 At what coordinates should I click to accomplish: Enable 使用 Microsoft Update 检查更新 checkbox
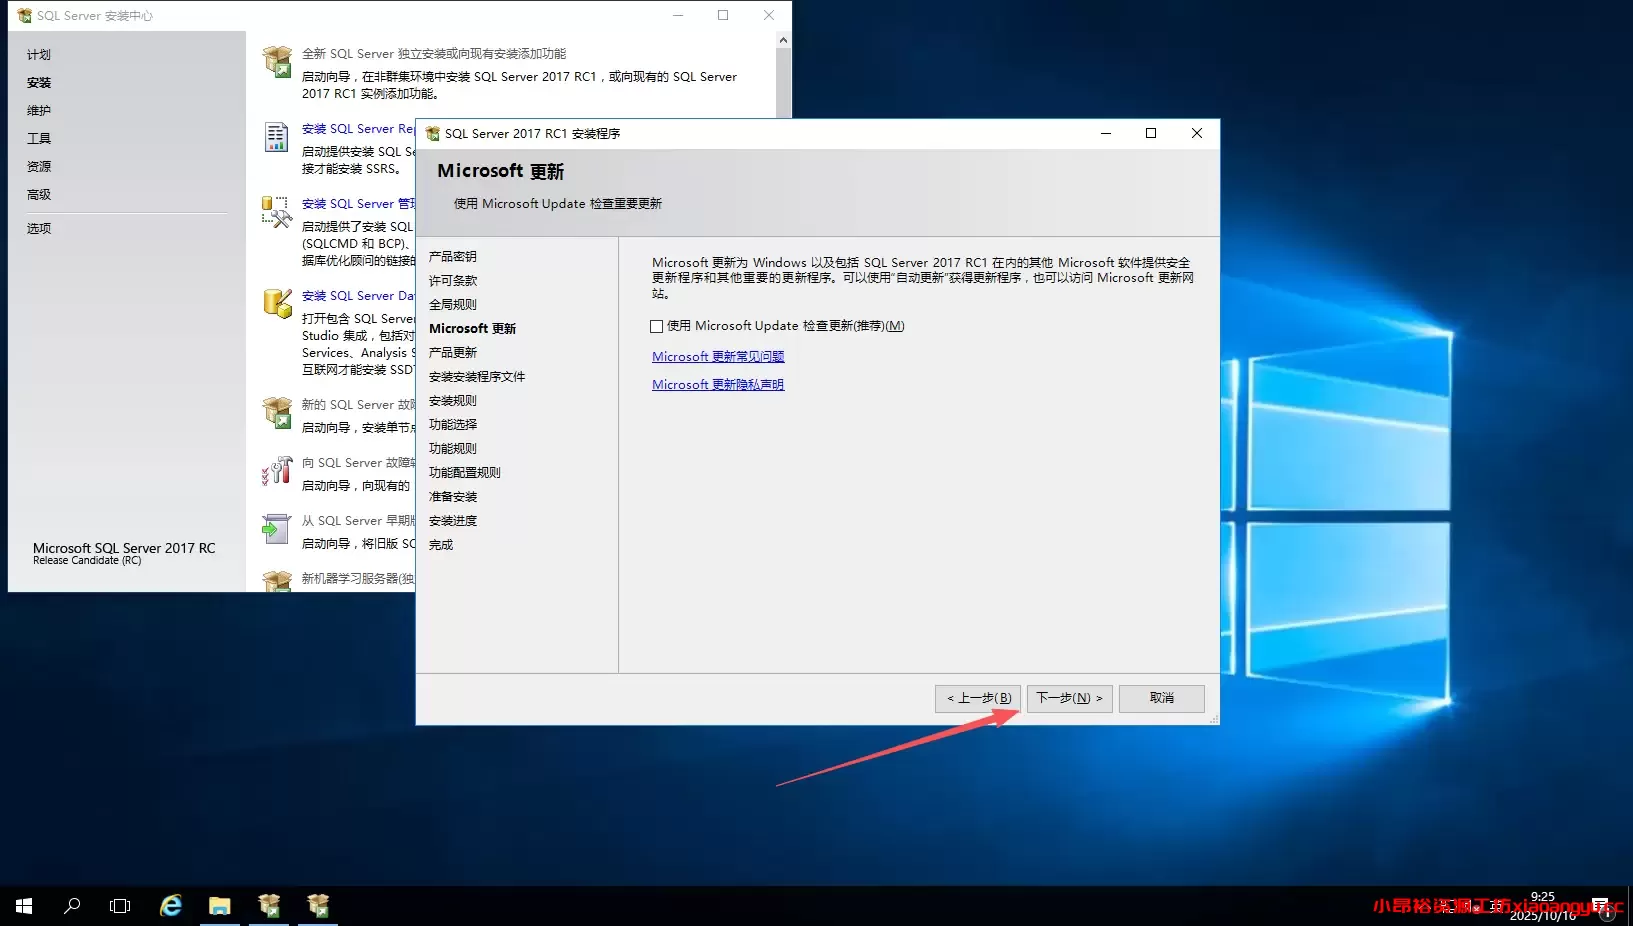tap(657, 326)
